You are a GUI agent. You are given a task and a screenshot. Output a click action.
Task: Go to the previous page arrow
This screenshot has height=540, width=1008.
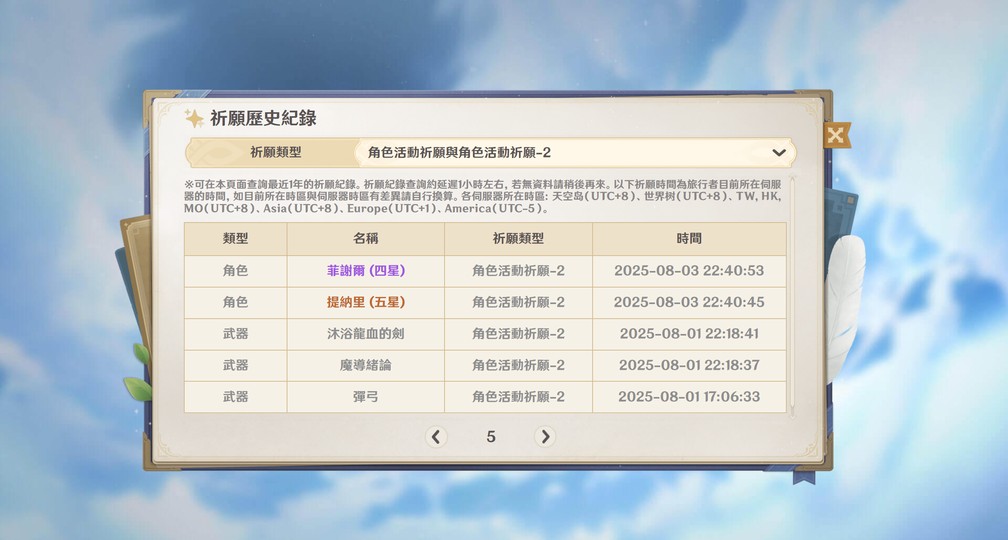tap(436, 436)
